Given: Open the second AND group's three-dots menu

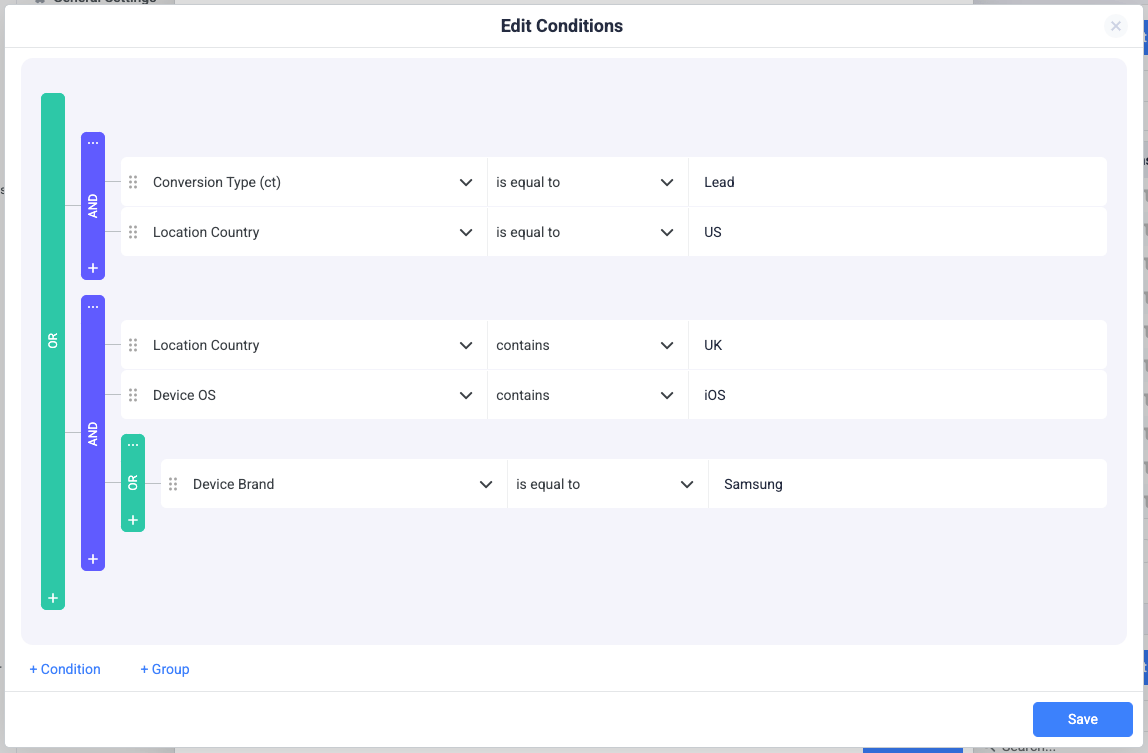Looking at the screenshot, I should 93,307.
